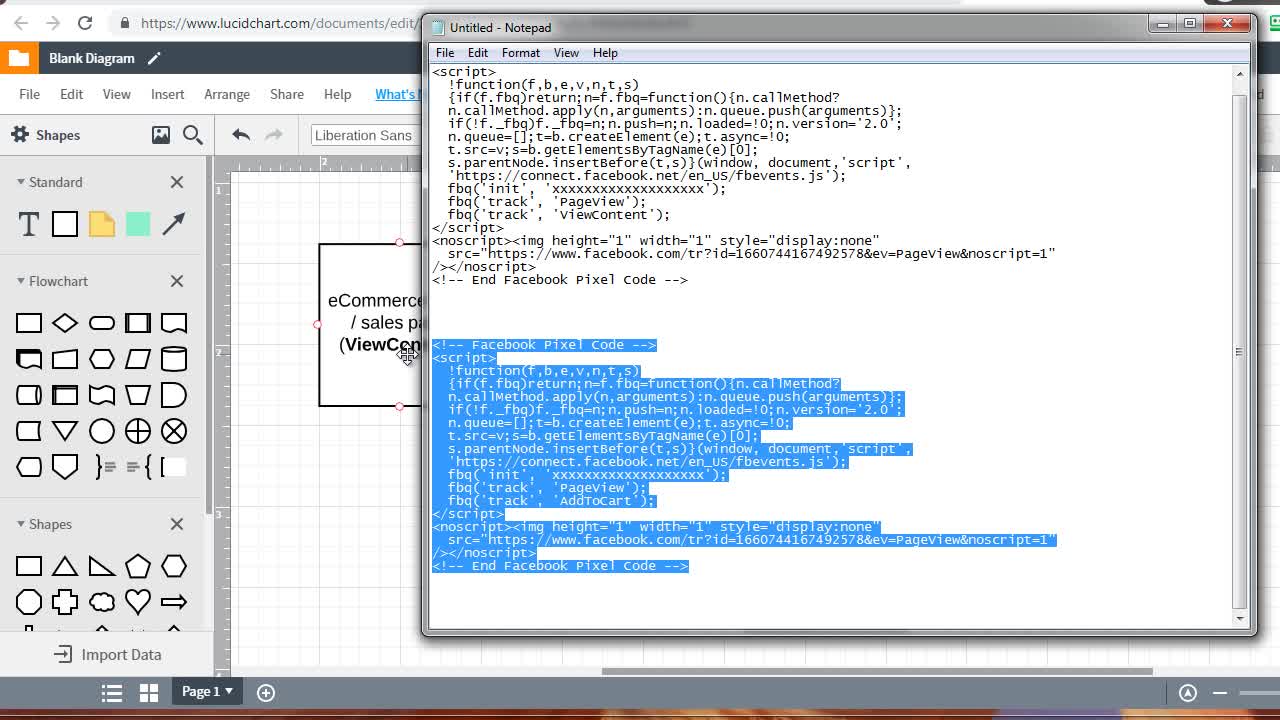1280x720 pixels.
Task: Select the pentagon shape in Shapes
Action: (x=138, y=566)
